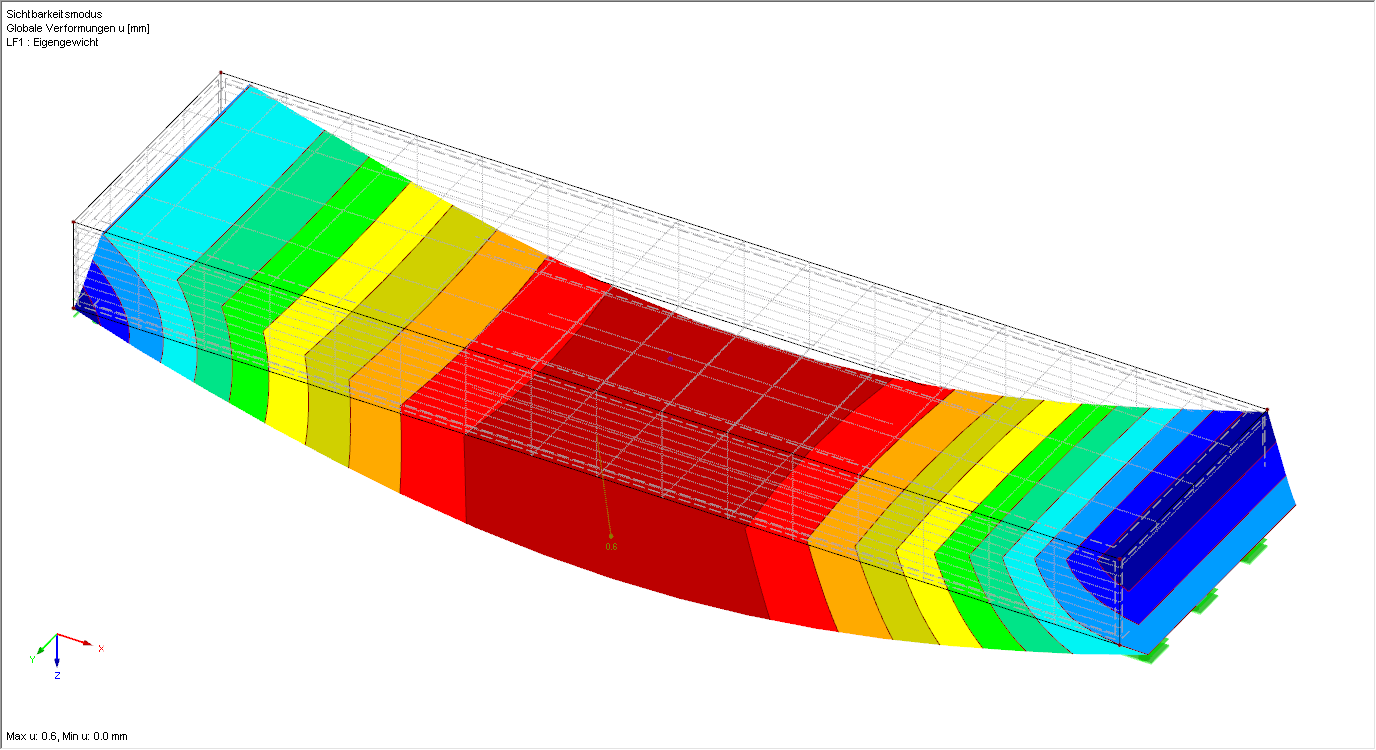Click the 'Globale Verformungen u [mm]' text
Screen dimensions: 1376x750
tap(78, 28)
